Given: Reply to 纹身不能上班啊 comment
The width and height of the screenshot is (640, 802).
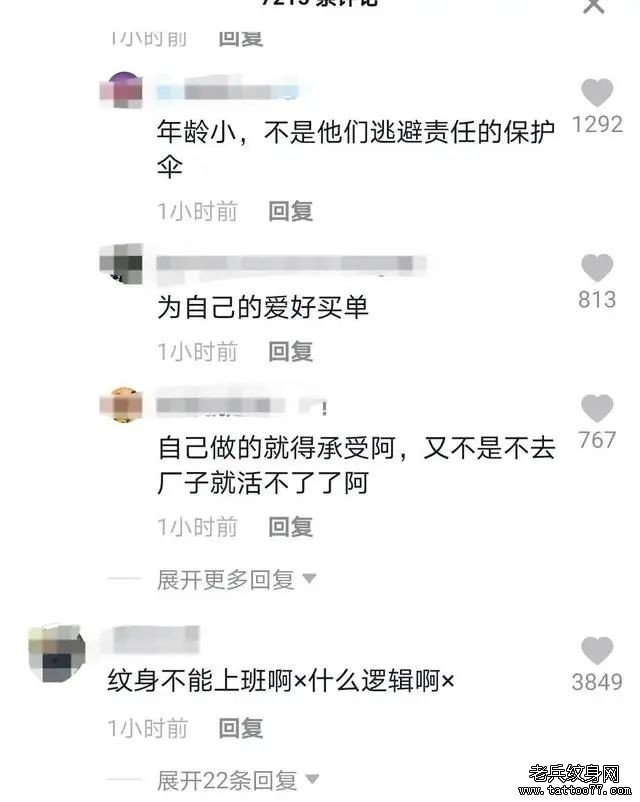Looking at the screenshot, I should [241, 728].
